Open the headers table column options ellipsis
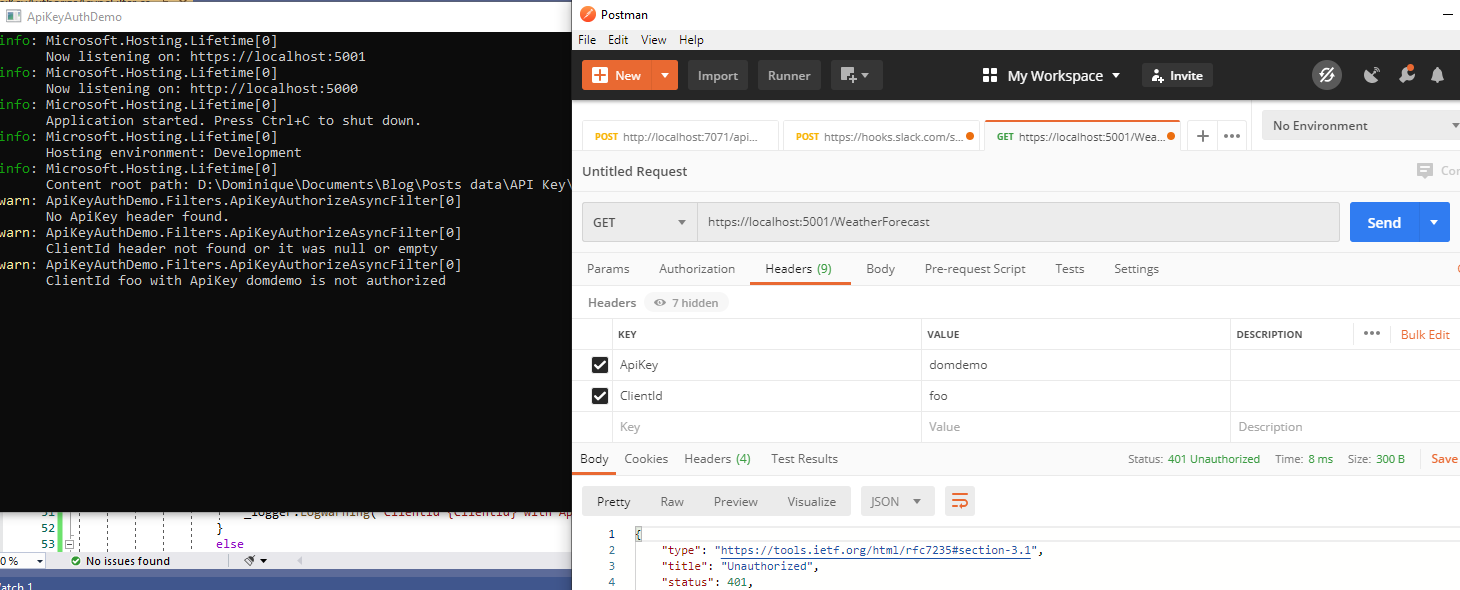Image resolution: width=1460 pixels, height=590 pixels. (x=1371, y=334)
